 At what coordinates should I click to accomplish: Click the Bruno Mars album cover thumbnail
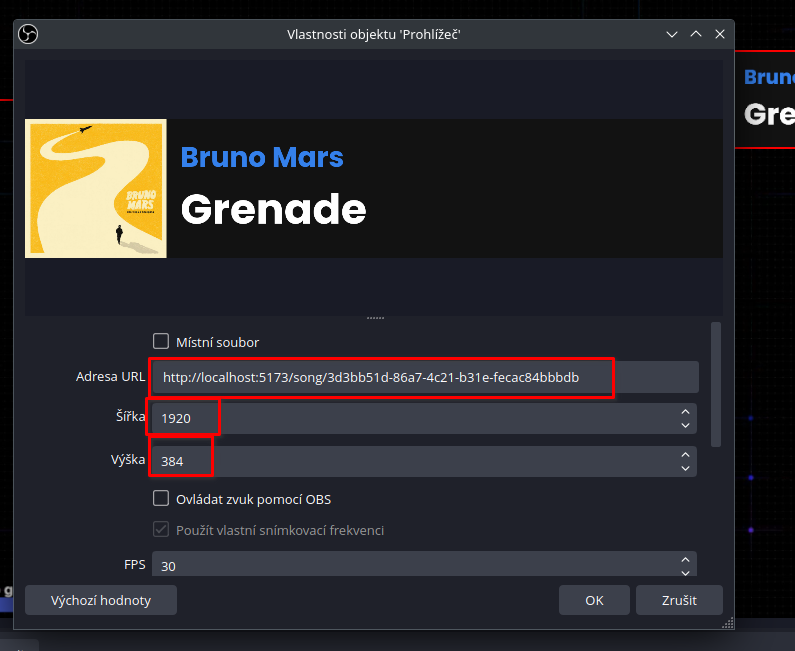tap(96, 189)
